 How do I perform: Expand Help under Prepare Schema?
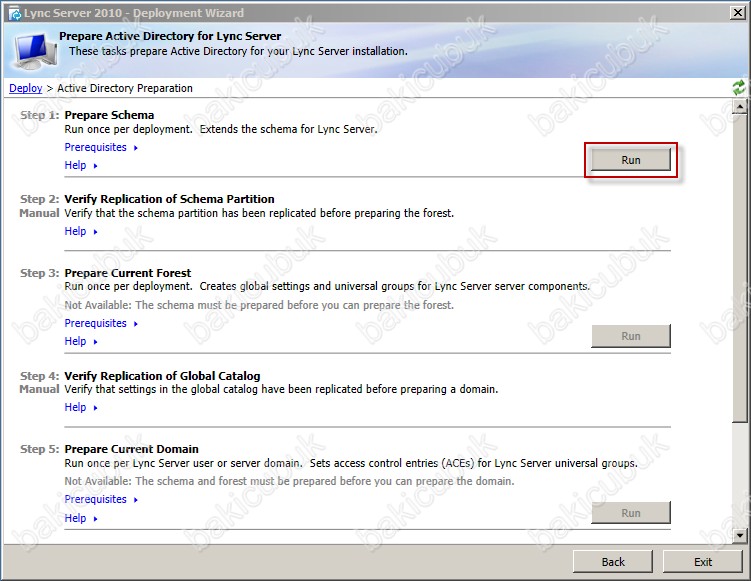coord(81,165)
